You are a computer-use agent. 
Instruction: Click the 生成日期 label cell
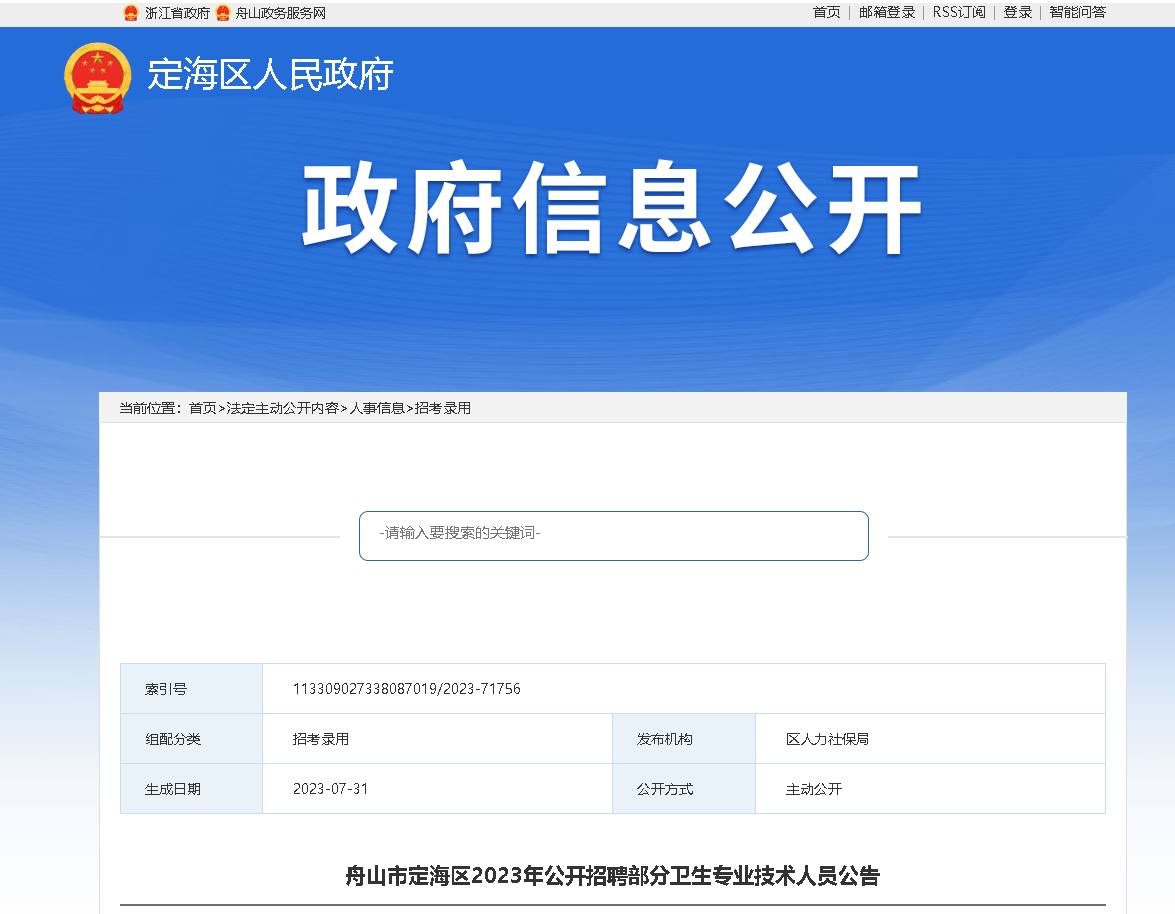[x=191, y=789]
